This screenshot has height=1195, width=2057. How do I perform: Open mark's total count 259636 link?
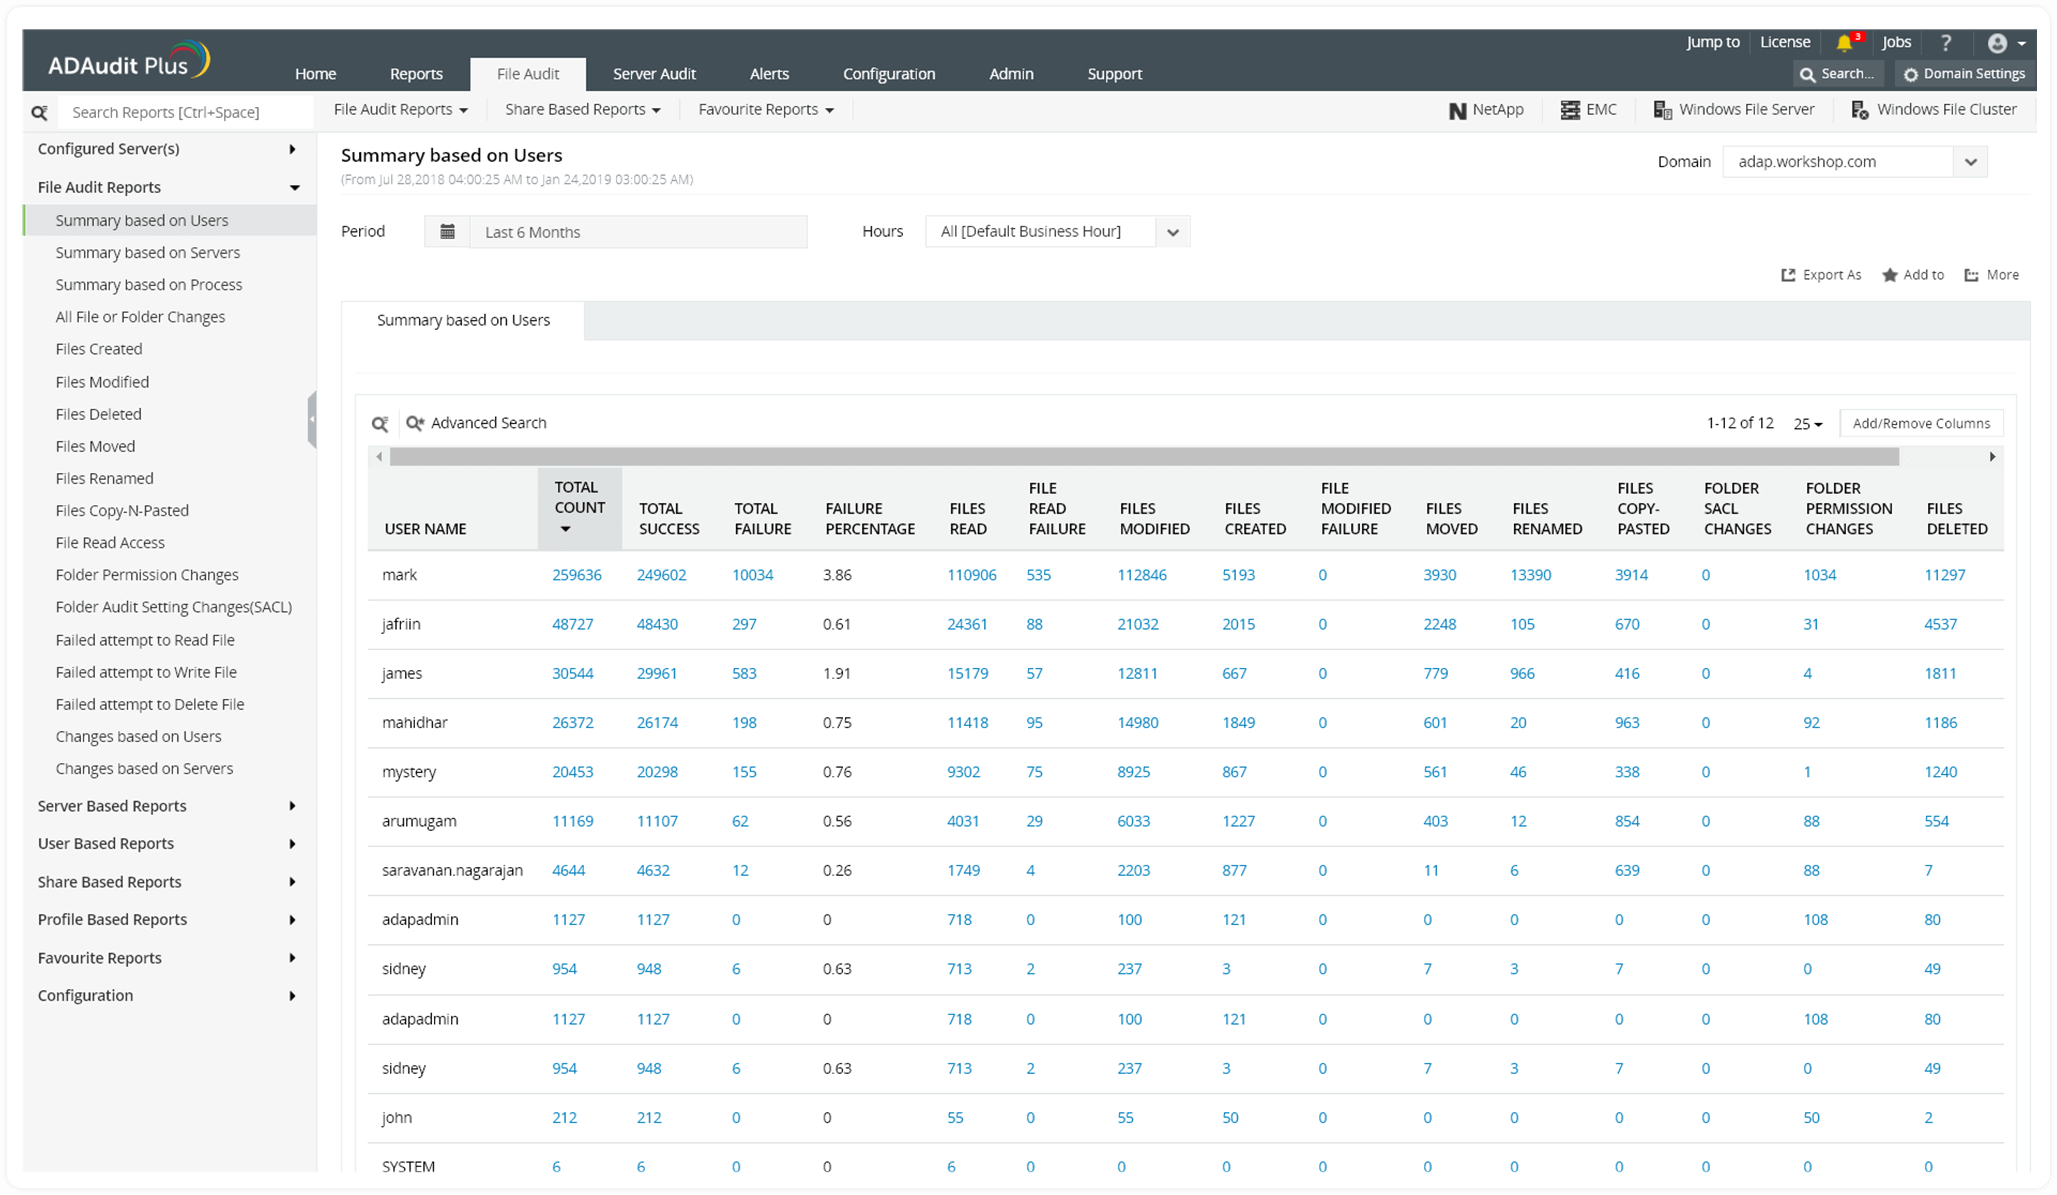tap(577, 575)
